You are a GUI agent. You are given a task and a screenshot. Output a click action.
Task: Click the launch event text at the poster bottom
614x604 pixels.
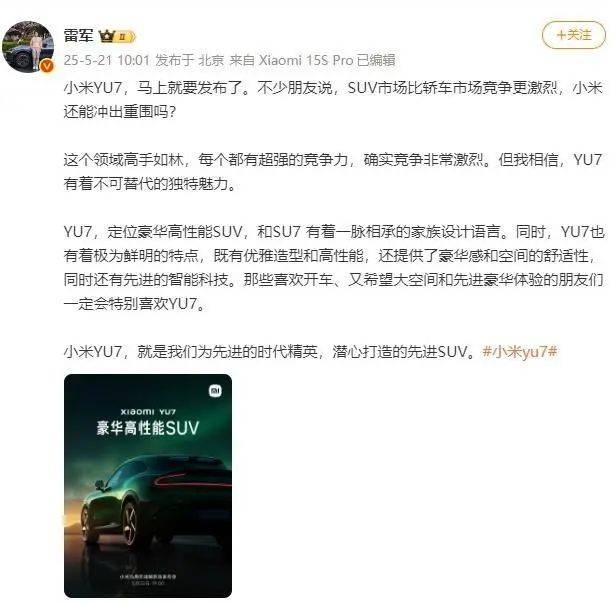click(148, 579)
